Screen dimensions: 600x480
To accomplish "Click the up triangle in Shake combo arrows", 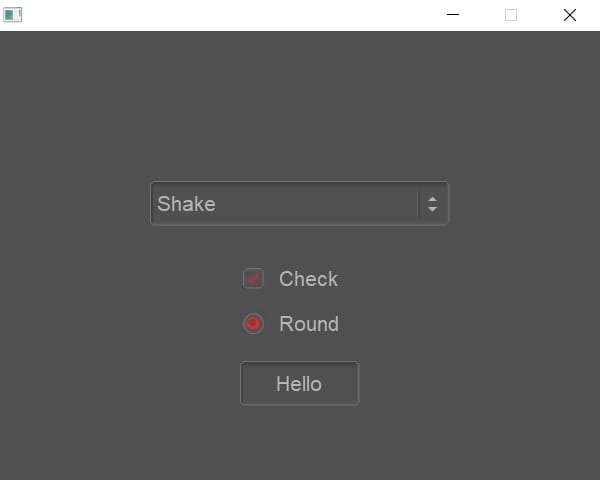I will [432, 199].
